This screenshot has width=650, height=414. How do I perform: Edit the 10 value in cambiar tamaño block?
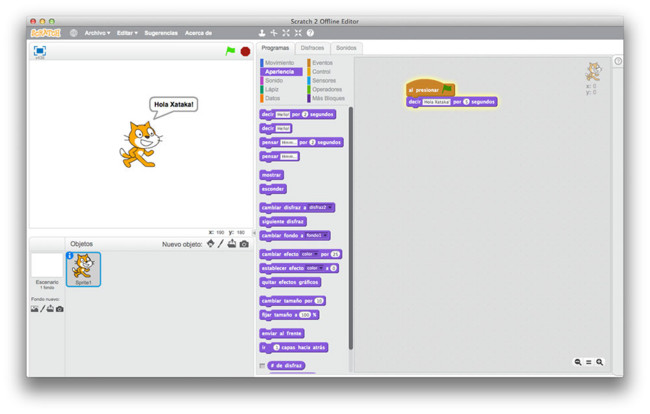(319, 301)
